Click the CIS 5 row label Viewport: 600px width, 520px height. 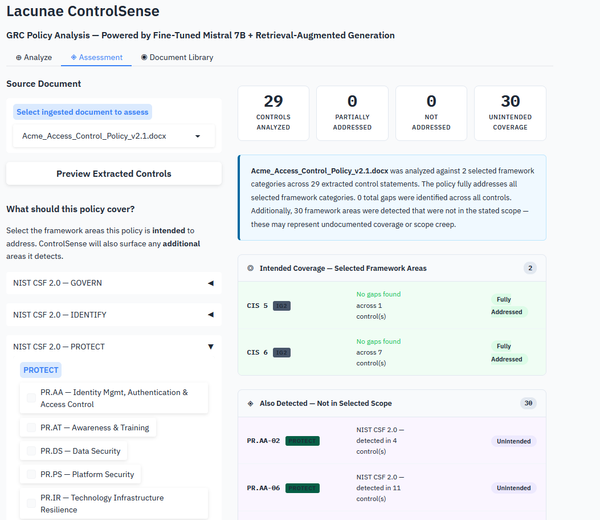coord(257,306)
